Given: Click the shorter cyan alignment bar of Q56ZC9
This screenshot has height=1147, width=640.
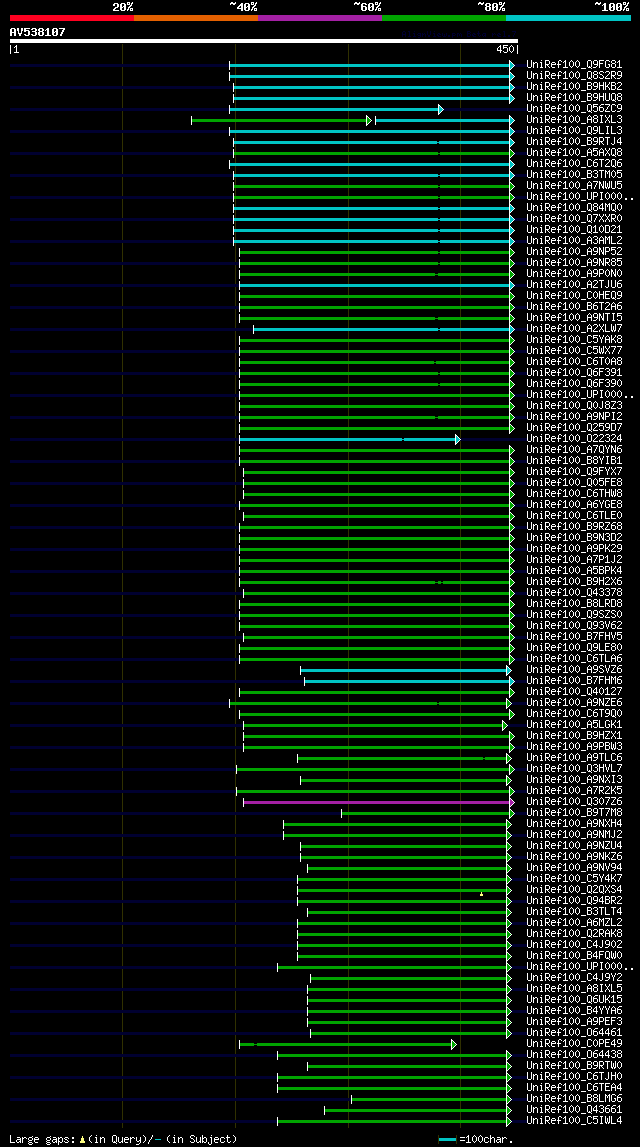Looking at the screenshot, I should pyautogui.click(x=334, y=109).
